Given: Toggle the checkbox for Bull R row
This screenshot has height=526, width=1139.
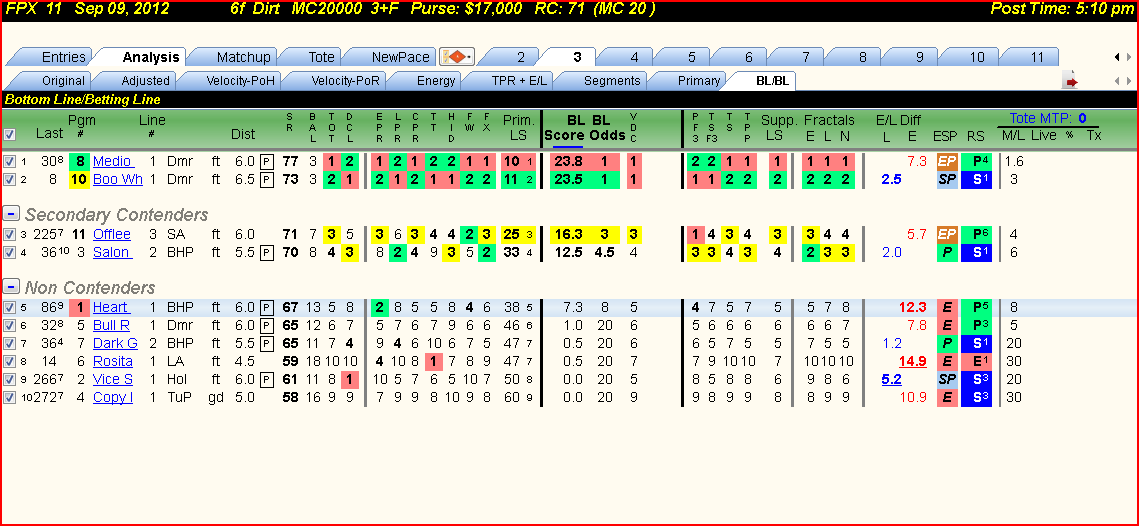Looking at the screenshot, I should [x=9, y=325].
